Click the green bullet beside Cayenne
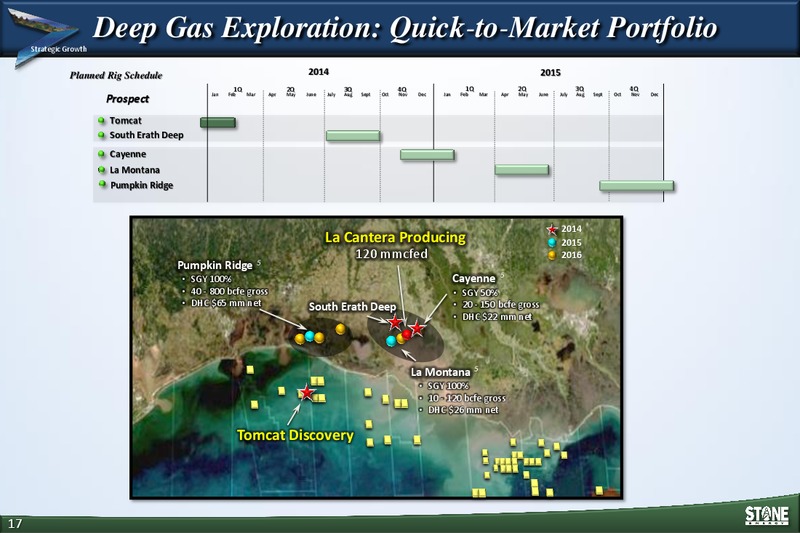Screen dimensions: 800x533 tap(102, 154)
